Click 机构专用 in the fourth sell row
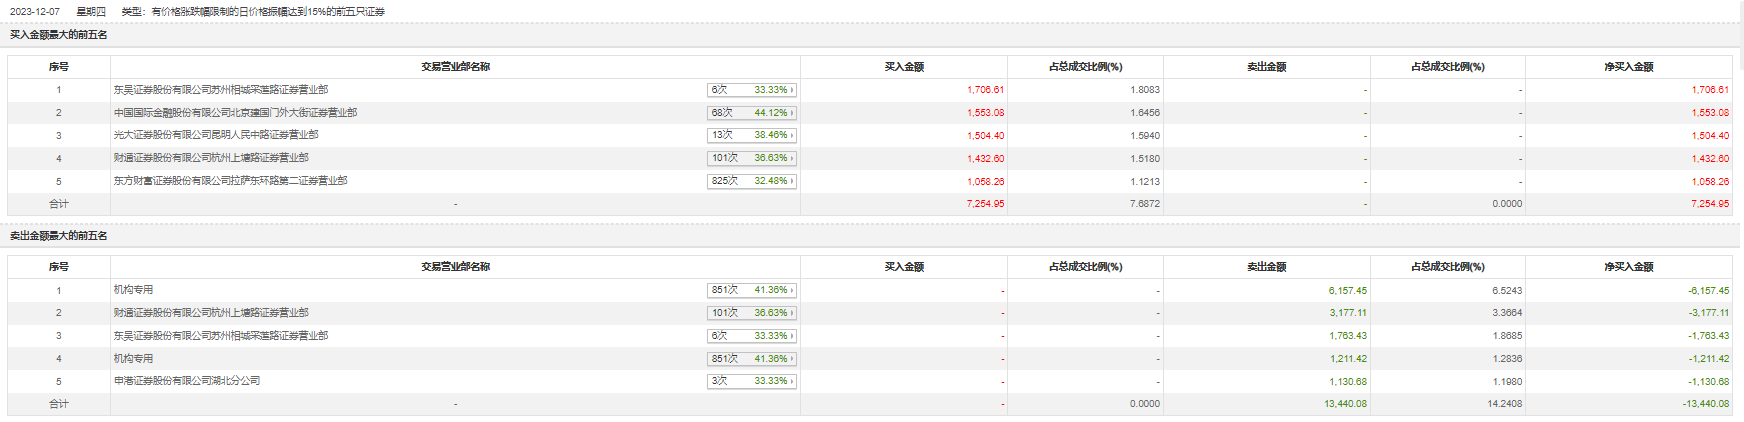1744x422 pixels. [x=133, y=358]
